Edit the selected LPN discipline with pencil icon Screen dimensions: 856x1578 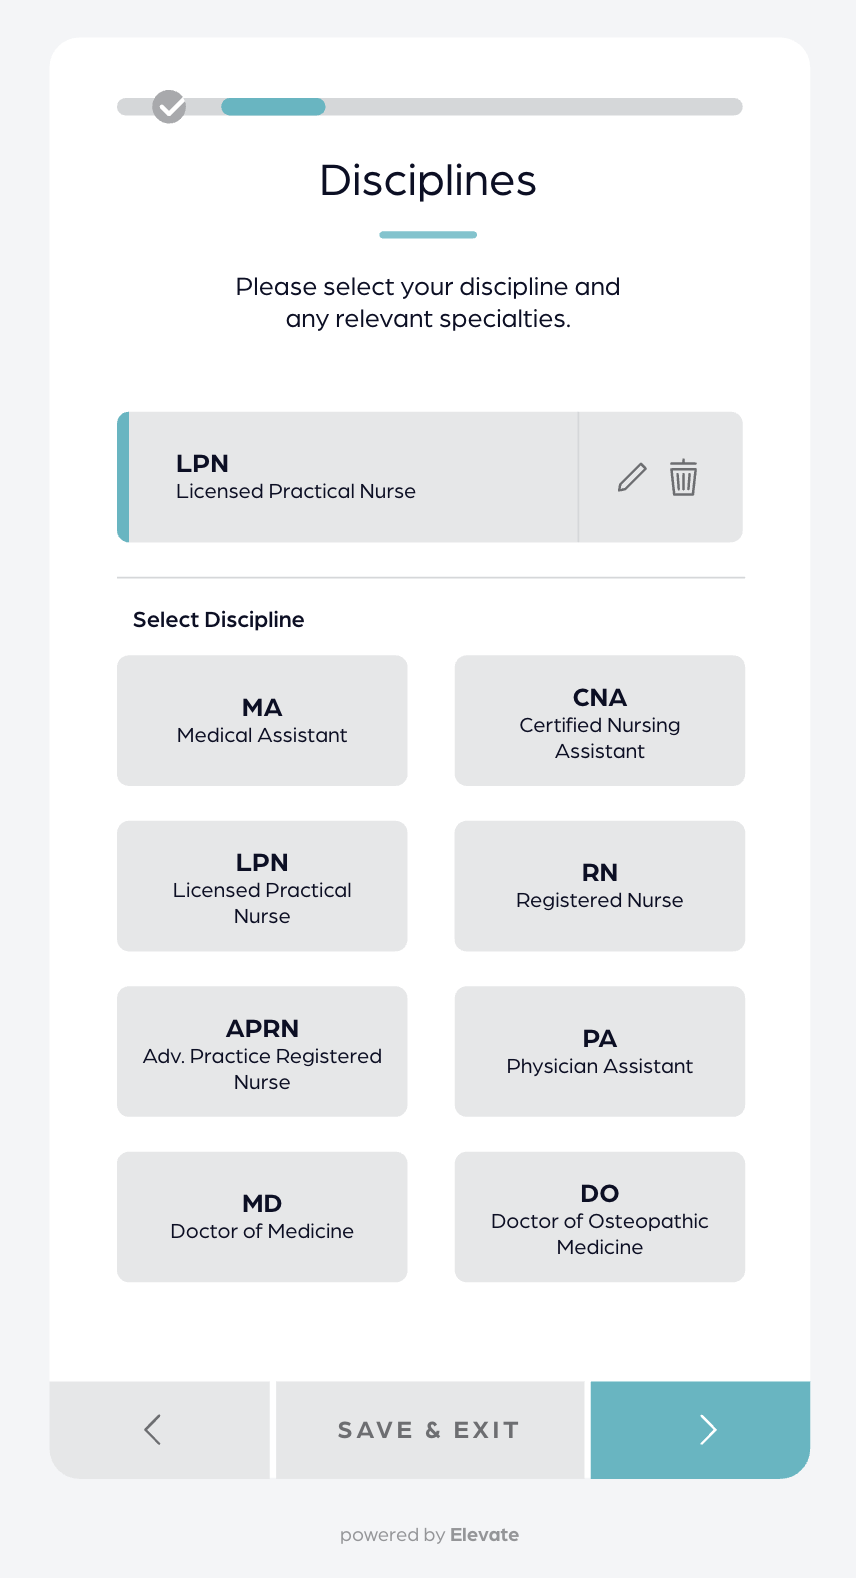[x=632, y=478]
